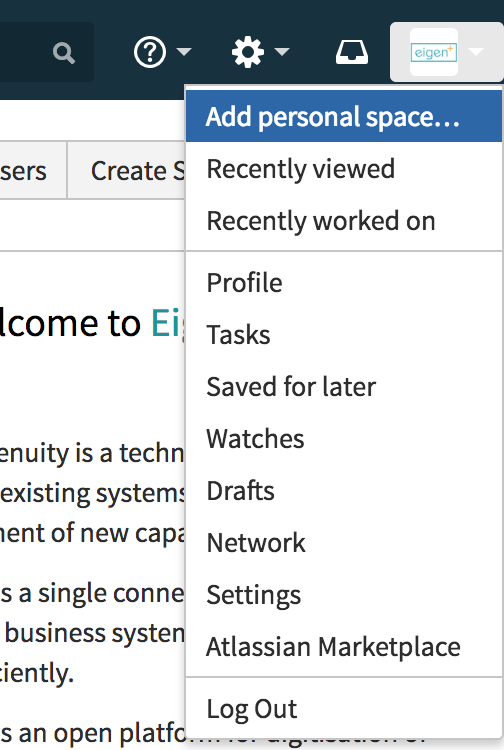Screen dimensions: 504x750
Task: Click the settings gear icon
Action: pos(248,52)
